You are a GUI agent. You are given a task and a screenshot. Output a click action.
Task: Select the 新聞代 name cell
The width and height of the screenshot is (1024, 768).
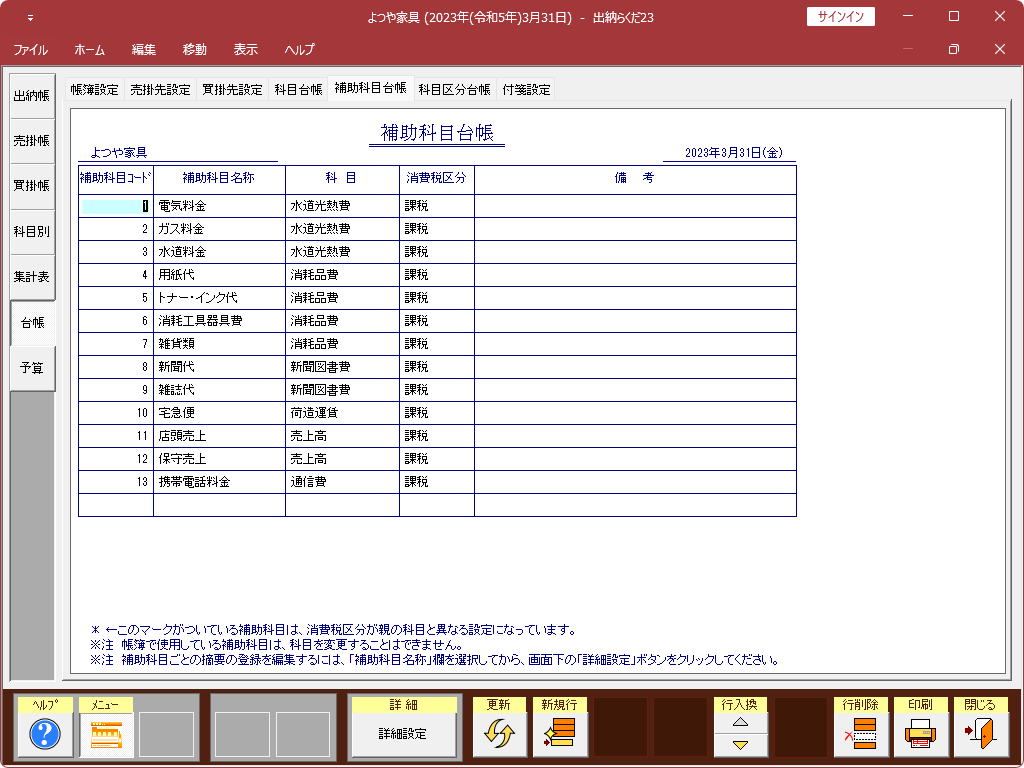coord(219,367)
